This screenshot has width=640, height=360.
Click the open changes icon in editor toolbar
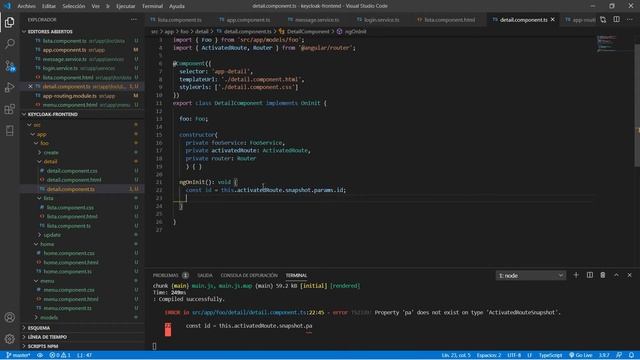[603, 20]
